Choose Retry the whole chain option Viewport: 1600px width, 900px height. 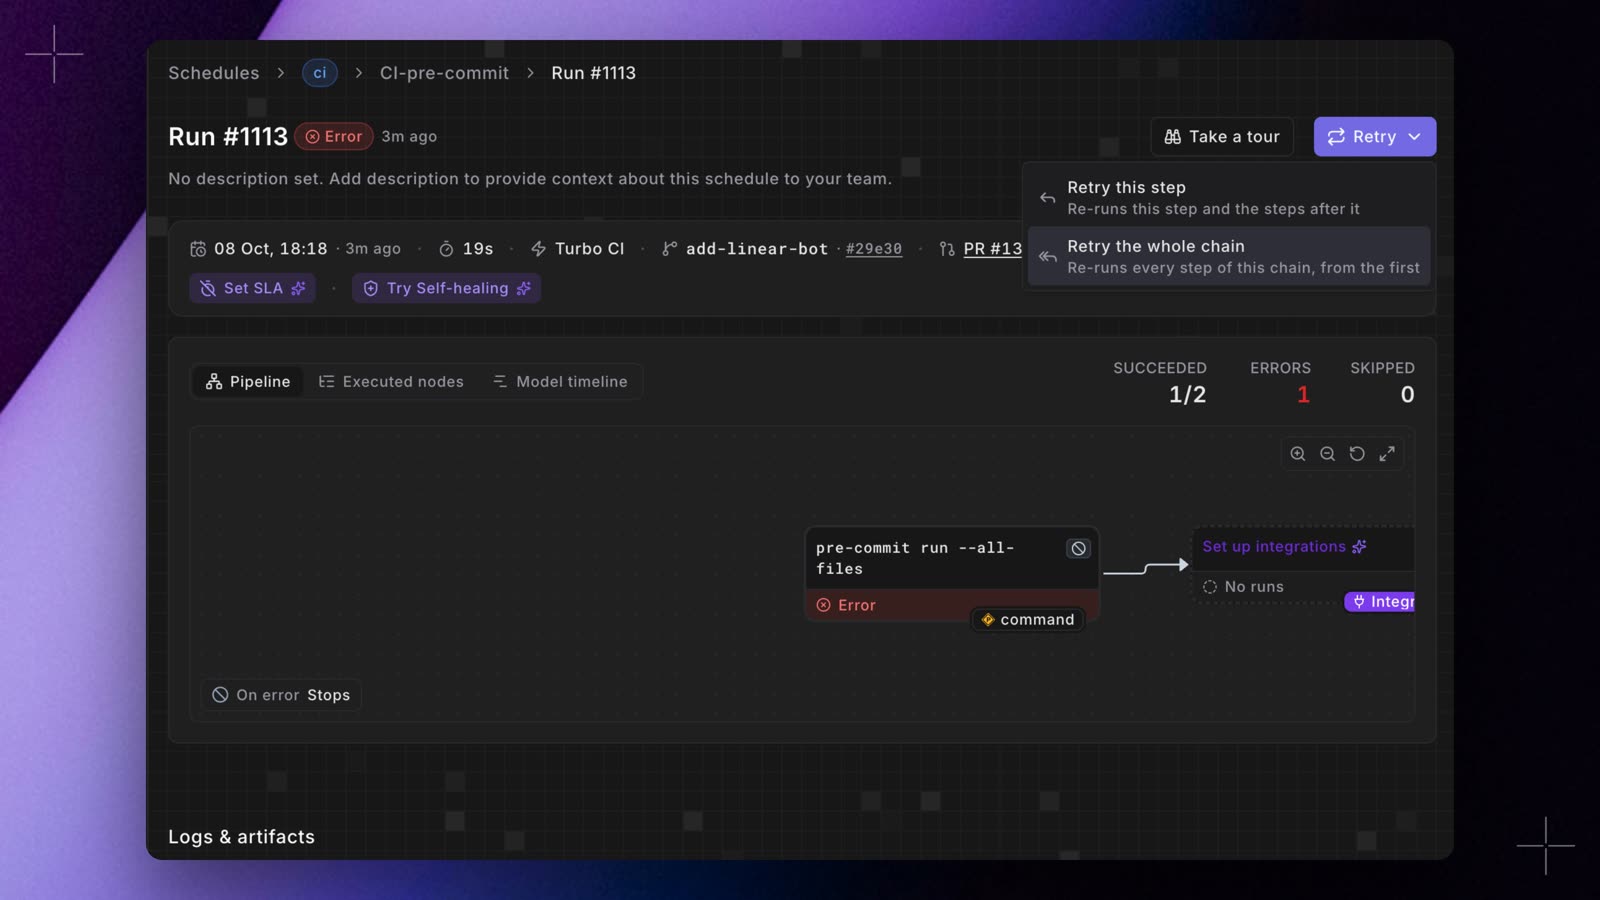1229,256
